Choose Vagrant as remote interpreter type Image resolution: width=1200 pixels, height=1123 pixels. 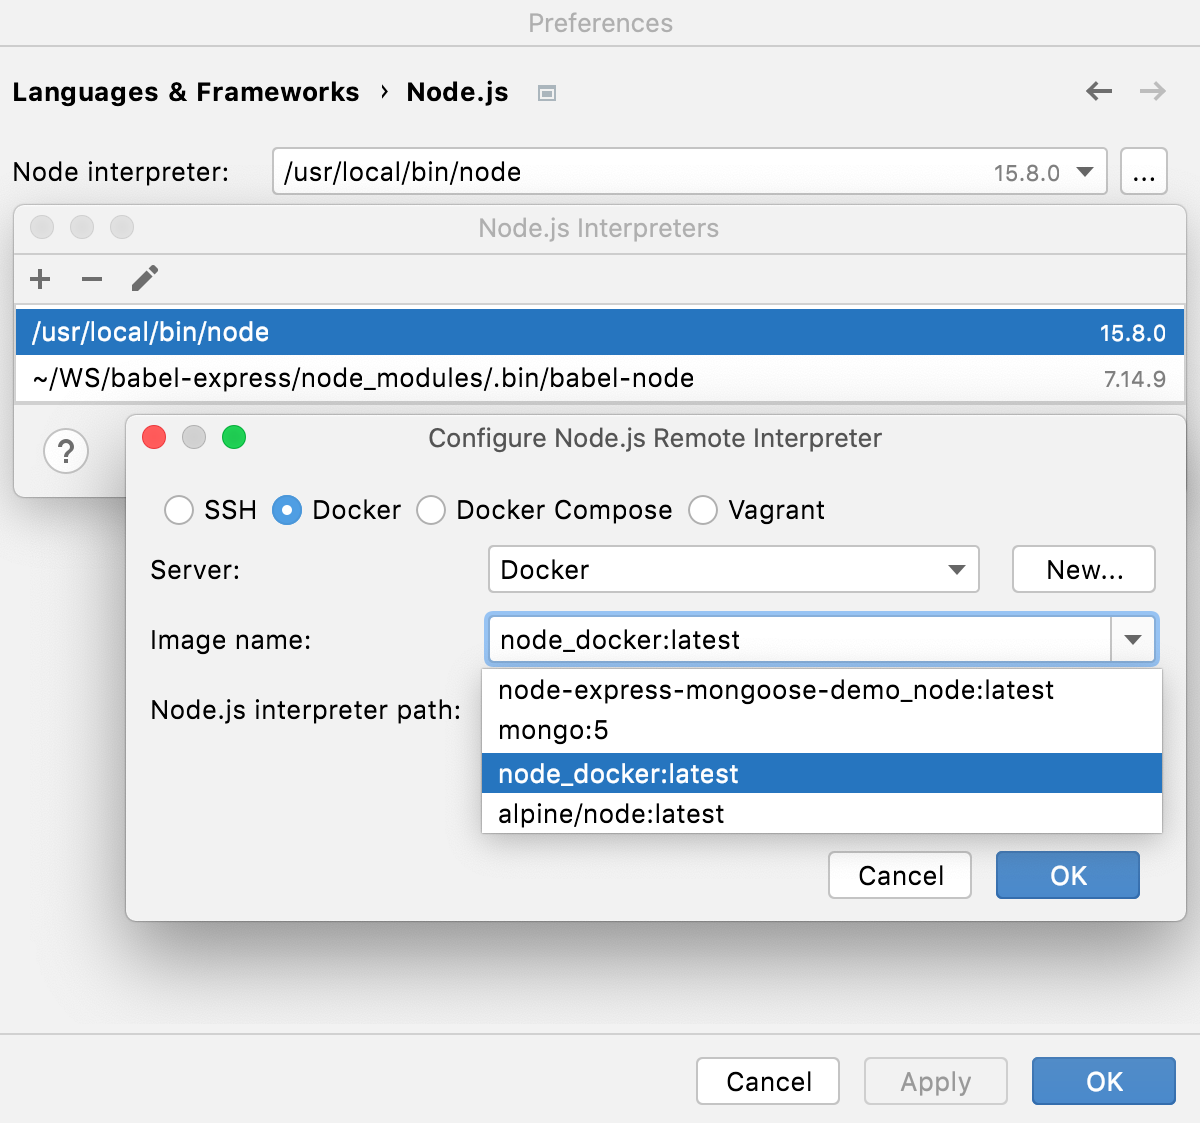pyautogui.click(x=703, y=510)
